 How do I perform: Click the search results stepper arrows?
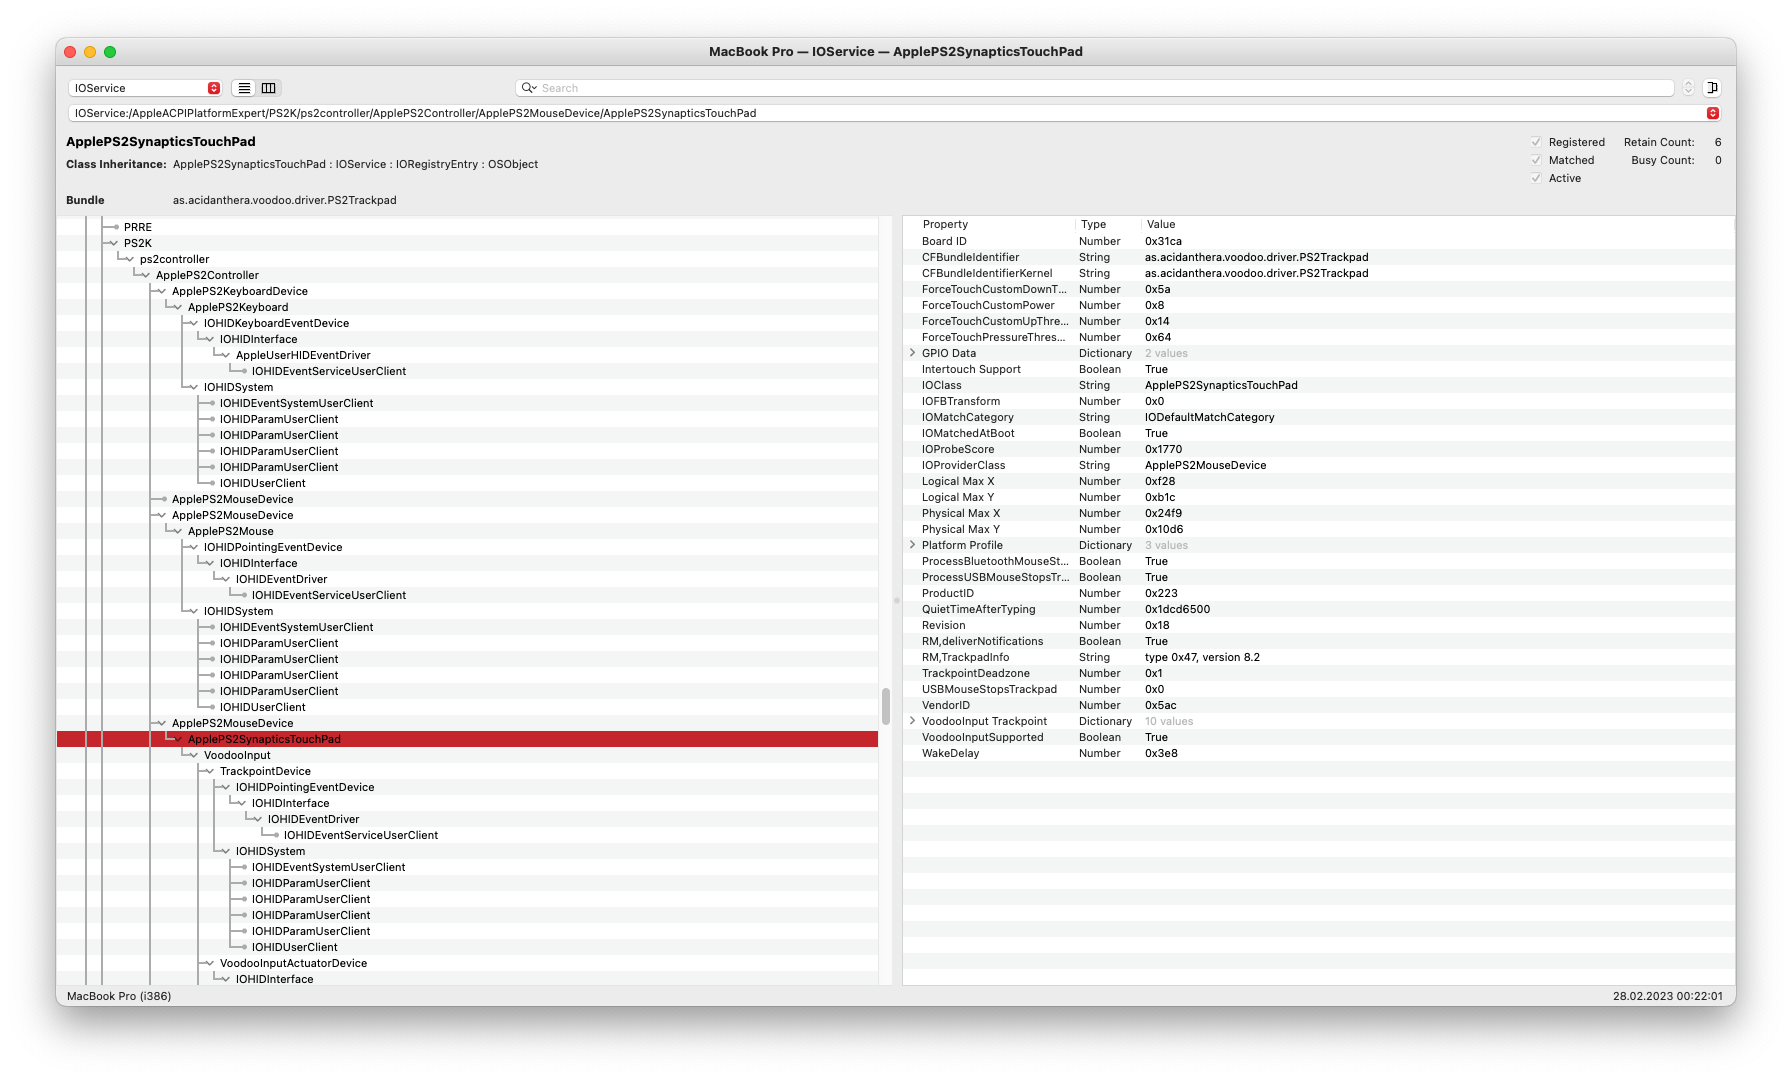1688,88
